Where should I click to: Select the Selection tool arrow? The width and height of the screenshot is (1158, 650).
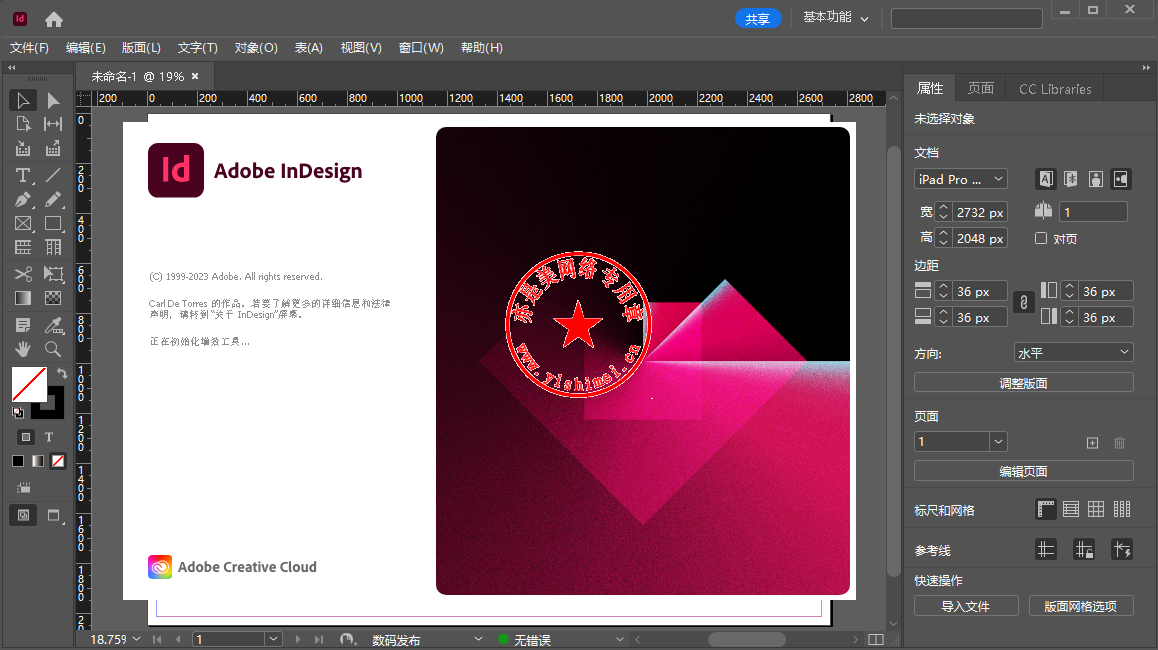pyautogui.click(x=23, y=100)
